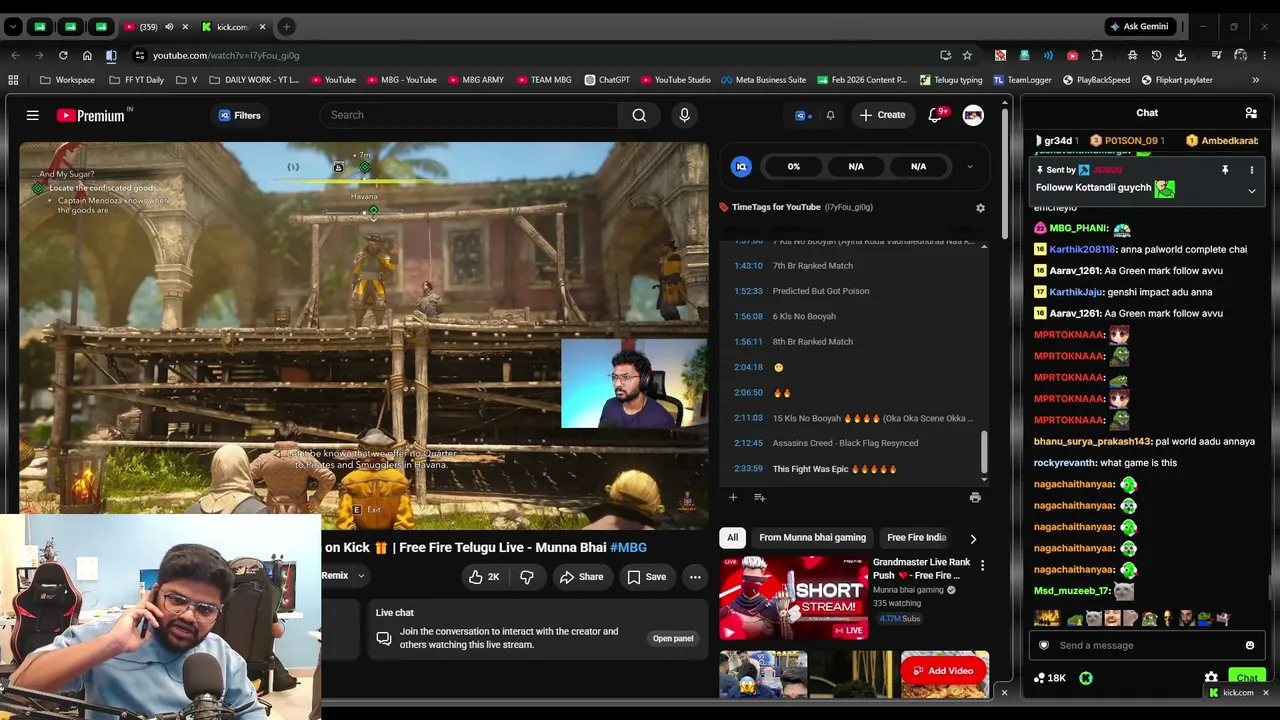
Task: Open the ChatGPT bookmark
Action: pyautogui.click(x=606, y=80)
